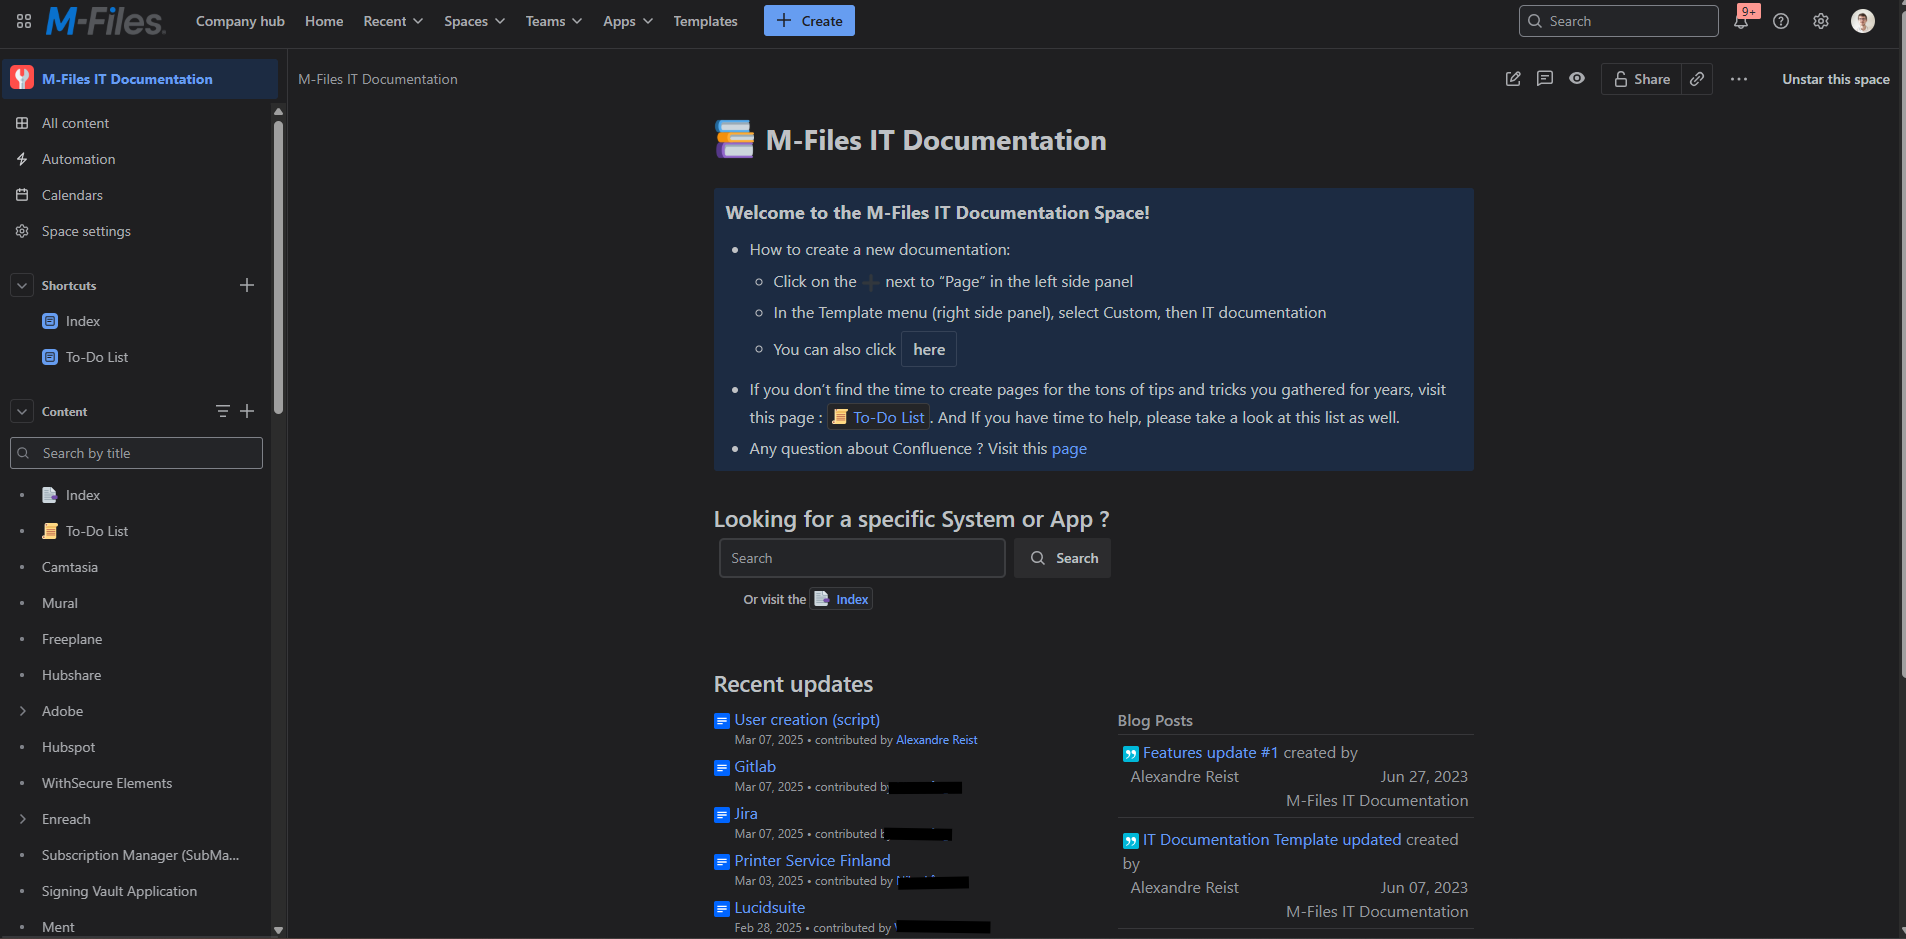Expand the Enreach page tree
The height and width of the screenshot is (939, 1906).
[22, 819]
